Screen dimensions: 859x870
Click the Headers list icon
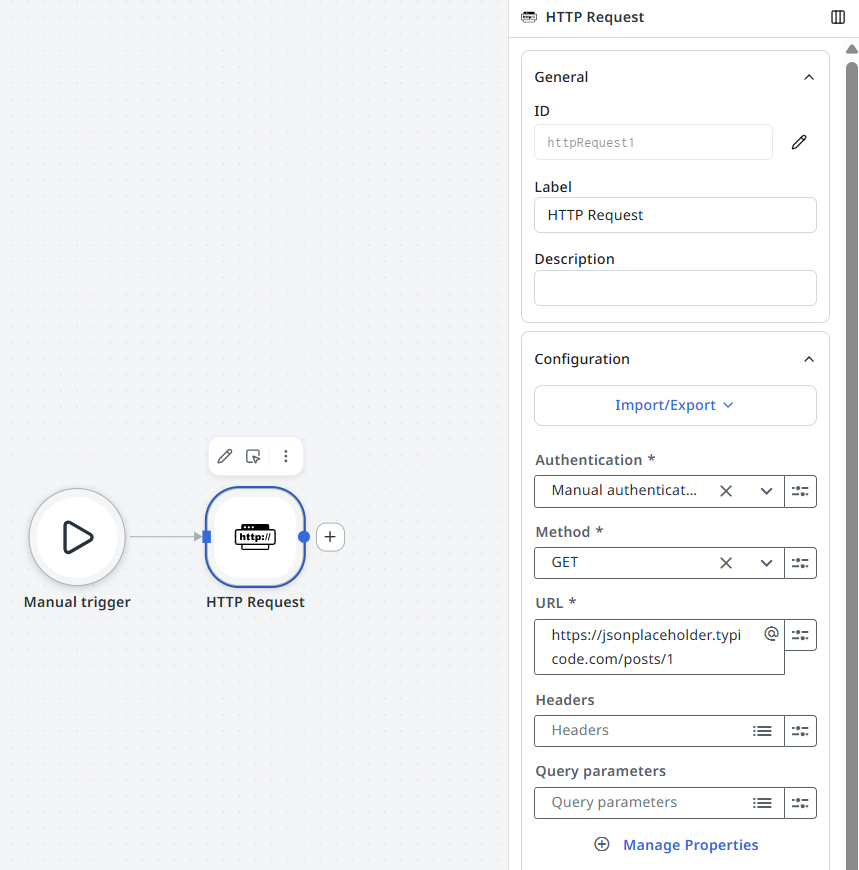pos(762,731)
